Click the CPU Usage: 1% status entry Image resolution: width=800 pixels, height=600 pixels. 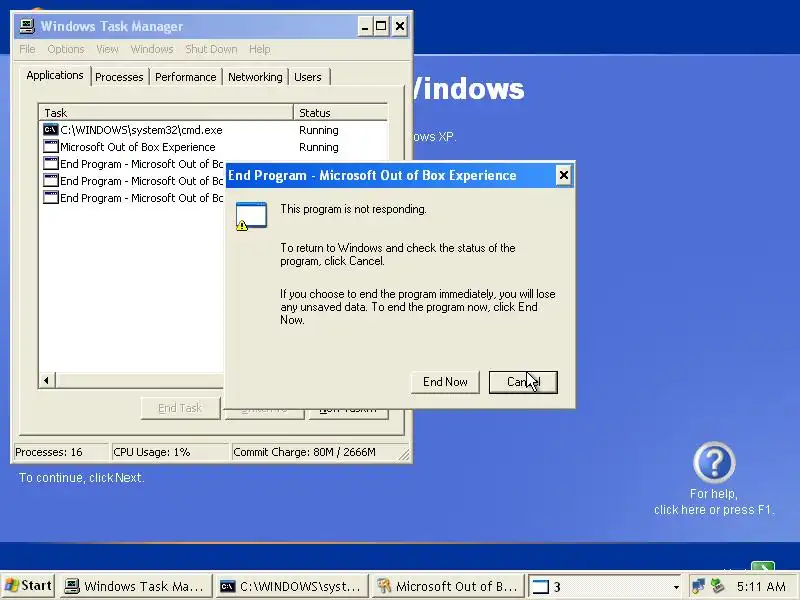pyautogui.click(x=169, y=452)
